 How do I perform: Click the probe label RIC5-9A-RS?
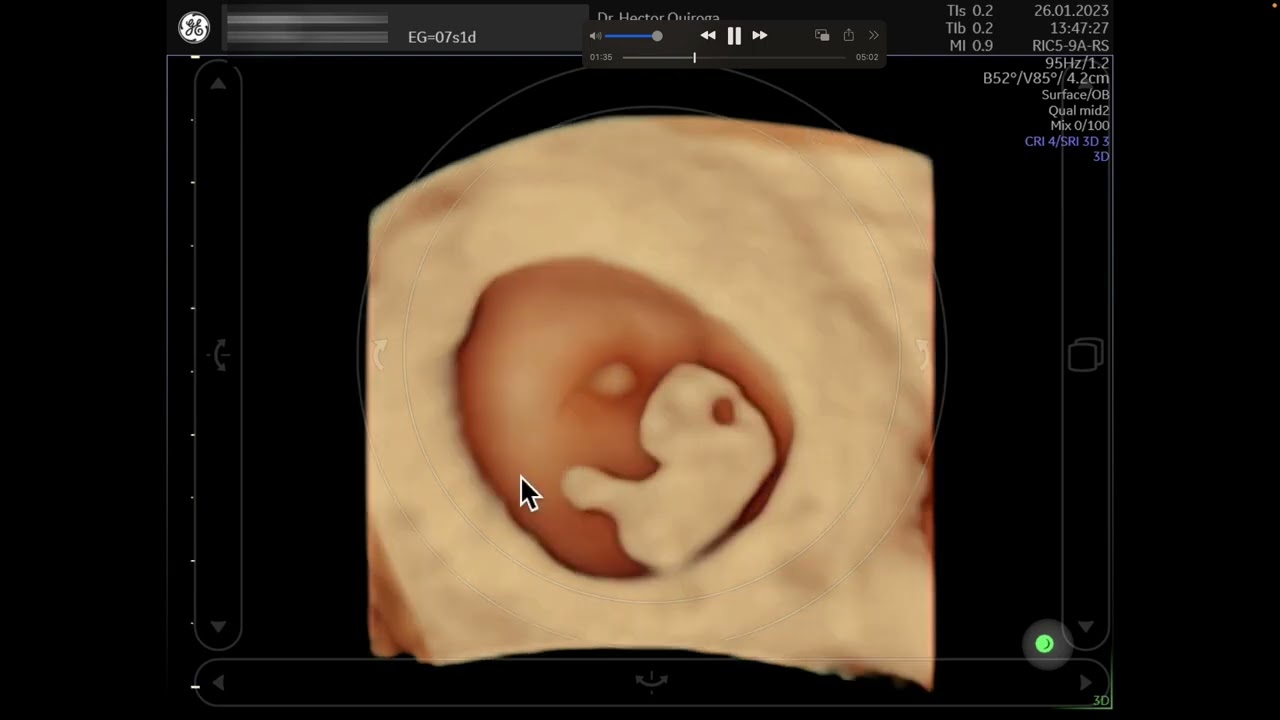point(1070,46)
